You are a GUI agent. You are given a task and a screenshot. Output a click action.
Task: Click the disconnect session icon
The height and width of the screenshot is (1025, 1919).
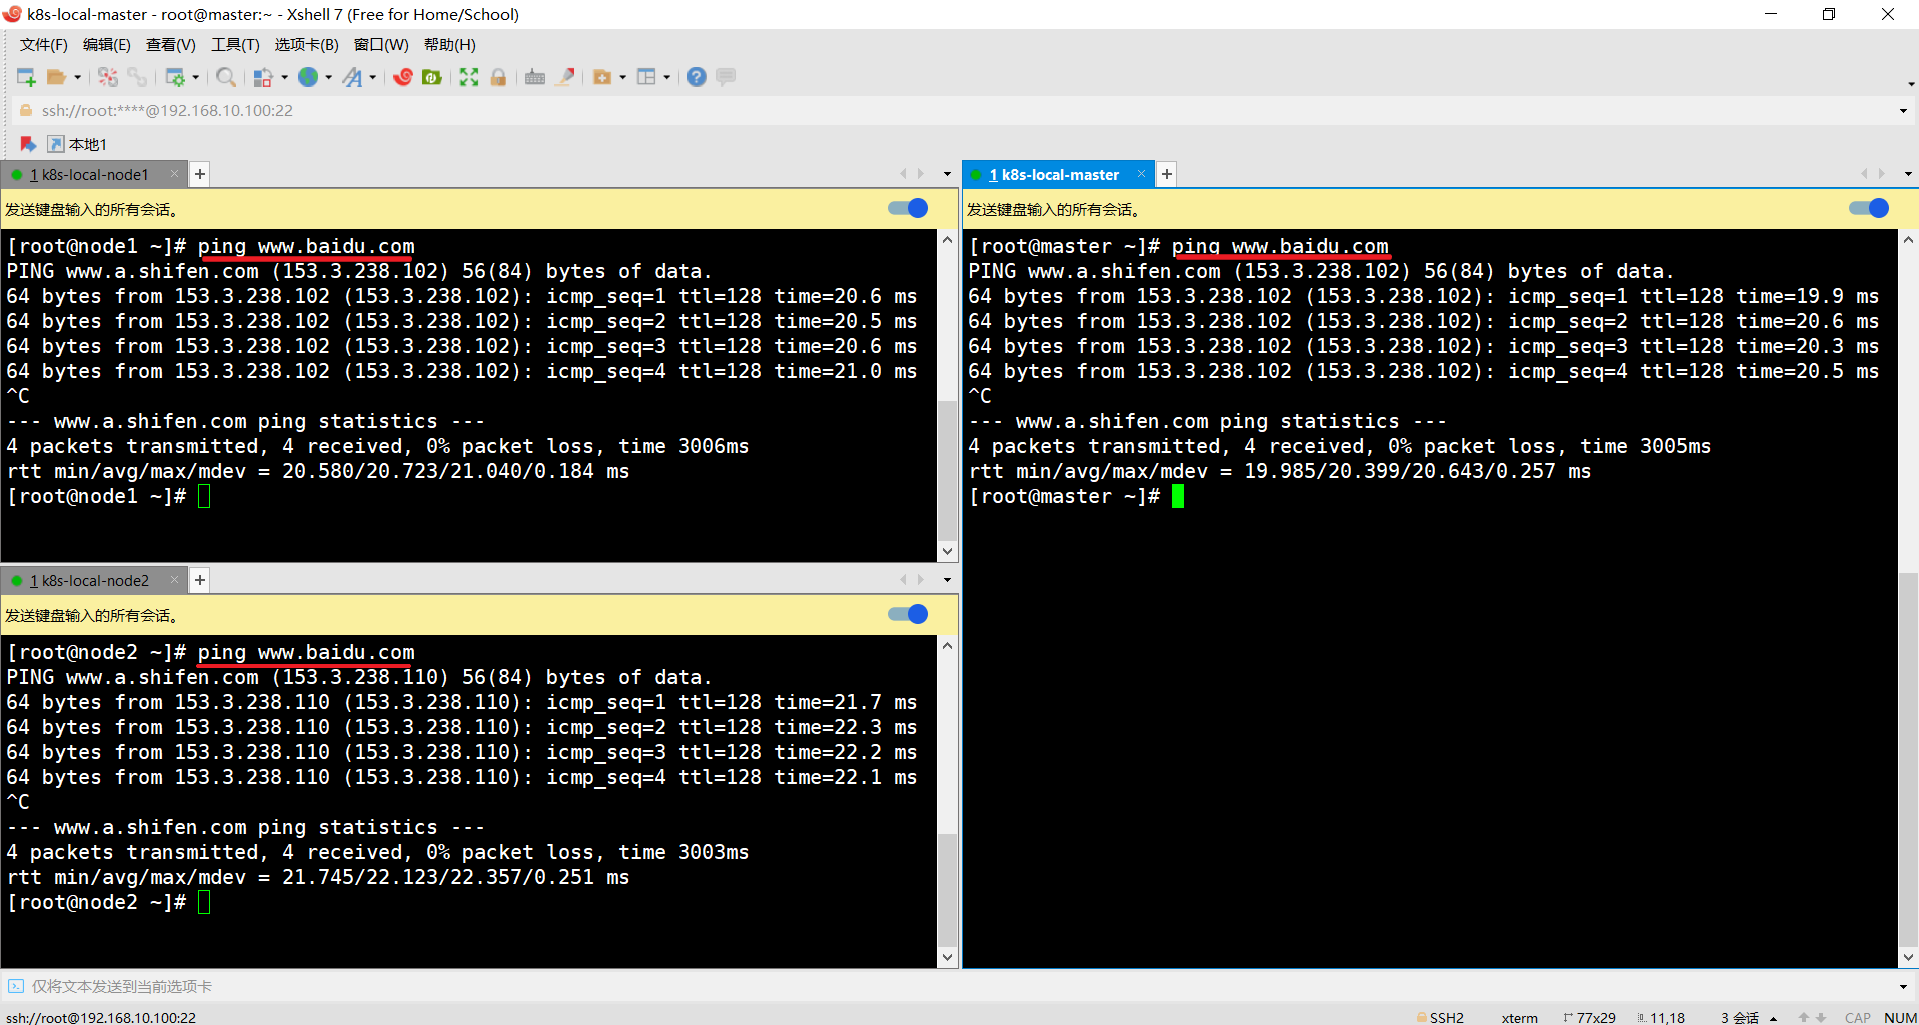point(108,77)
